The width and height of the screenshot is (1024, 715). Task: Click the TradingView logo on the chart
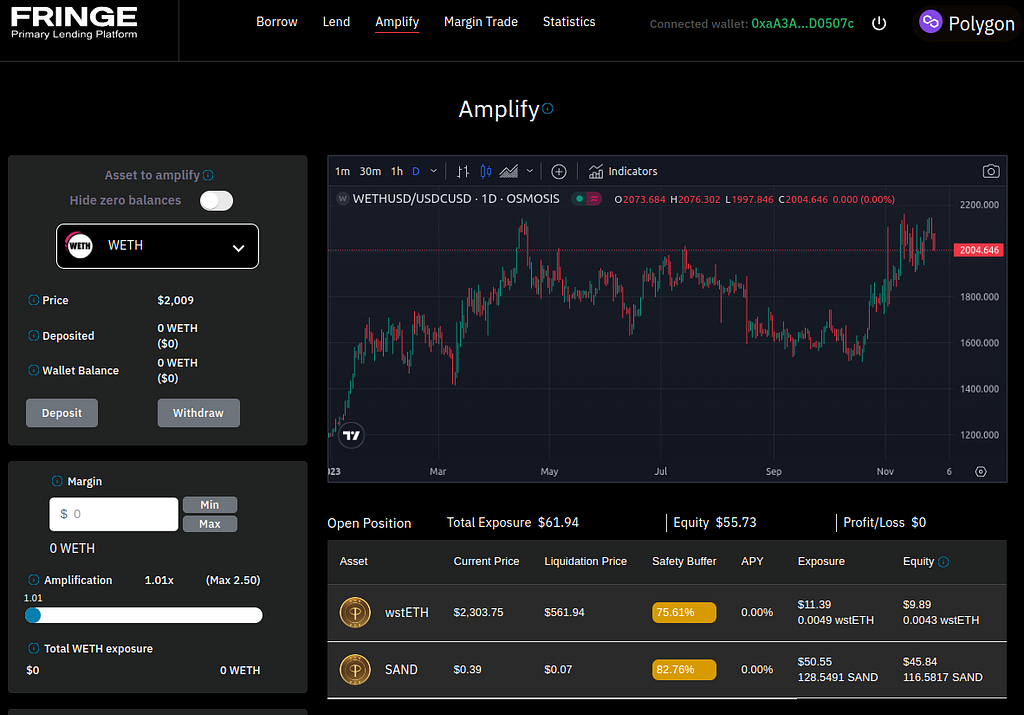pyautogui.click(x=351, y=435)
